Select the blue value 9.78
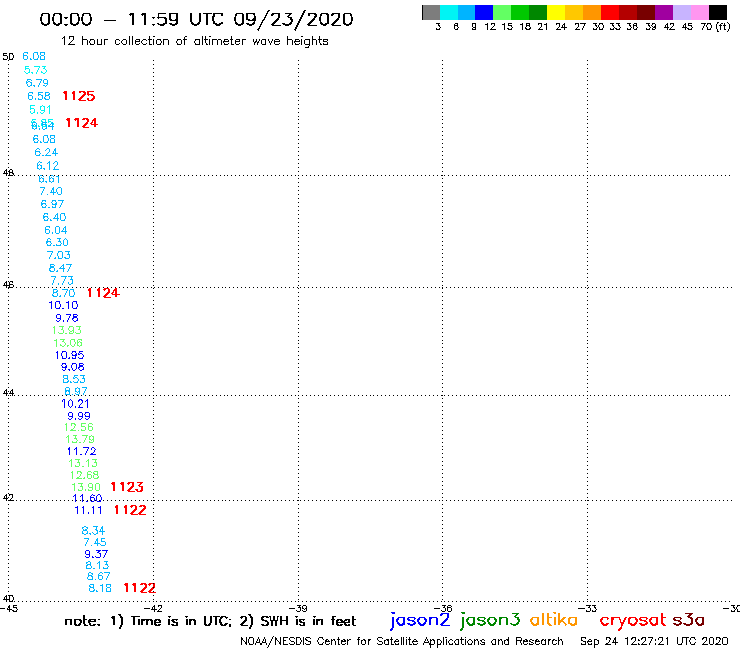Viewport: 740px width, 650px height. (67, 318)
